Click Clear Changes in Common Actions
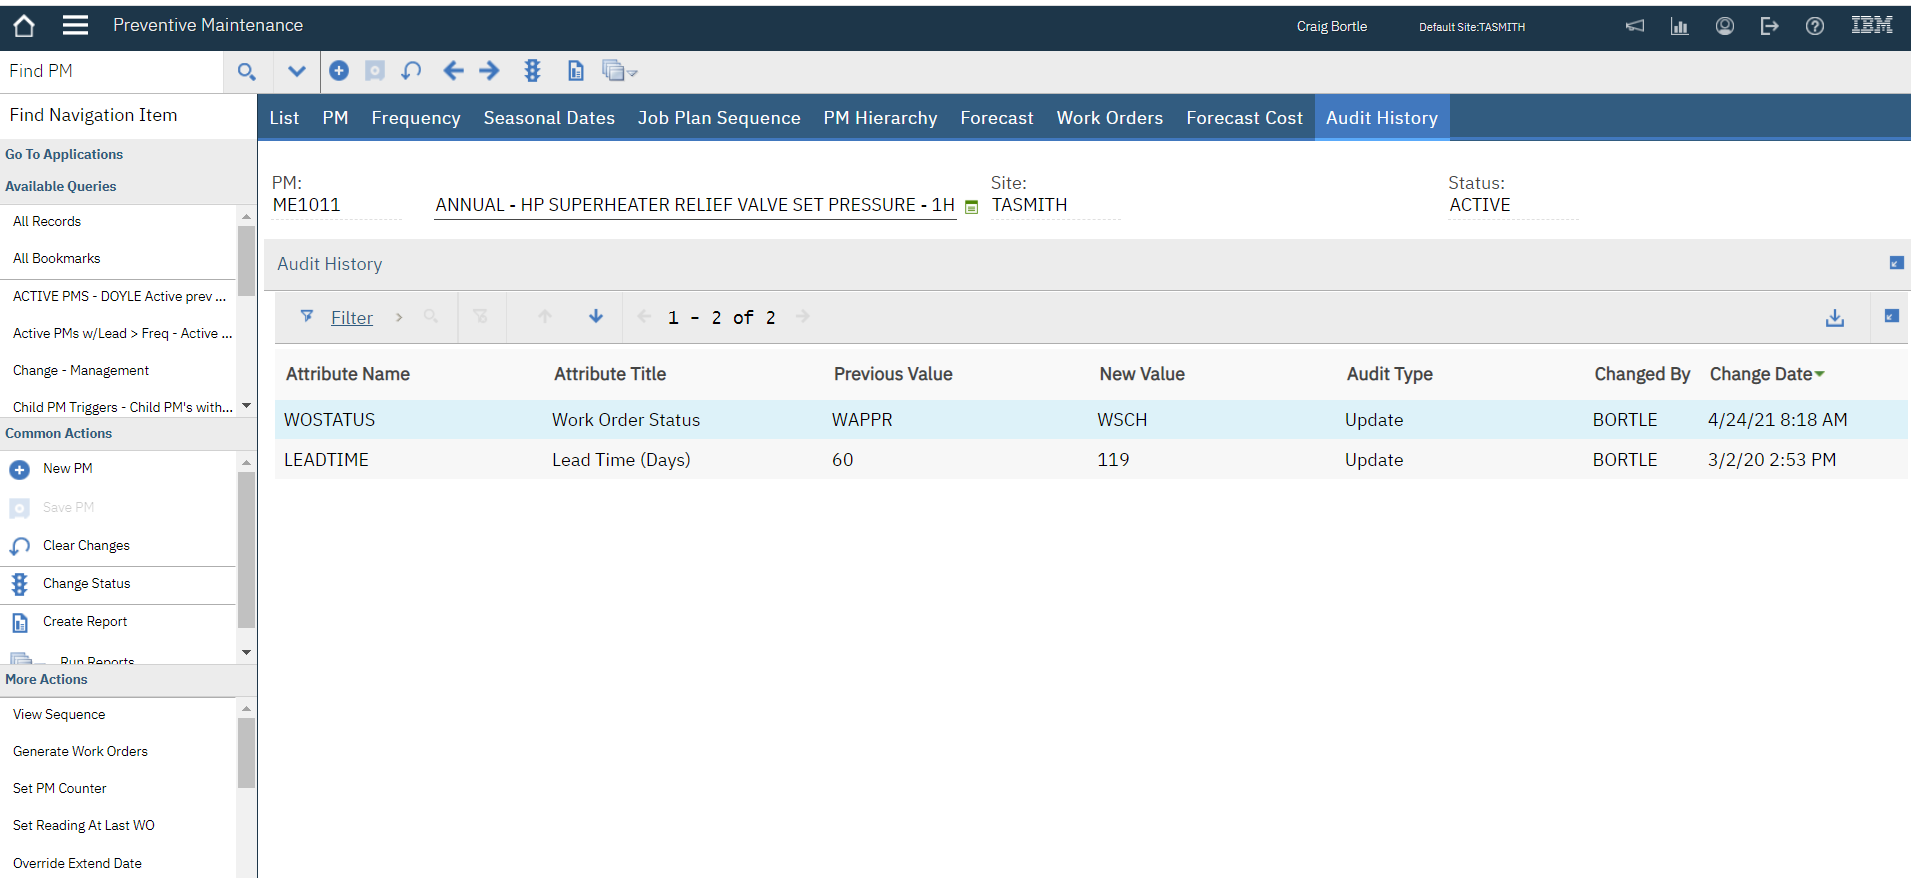Screen dimensions: 1911x878 (x=86, y=545)
